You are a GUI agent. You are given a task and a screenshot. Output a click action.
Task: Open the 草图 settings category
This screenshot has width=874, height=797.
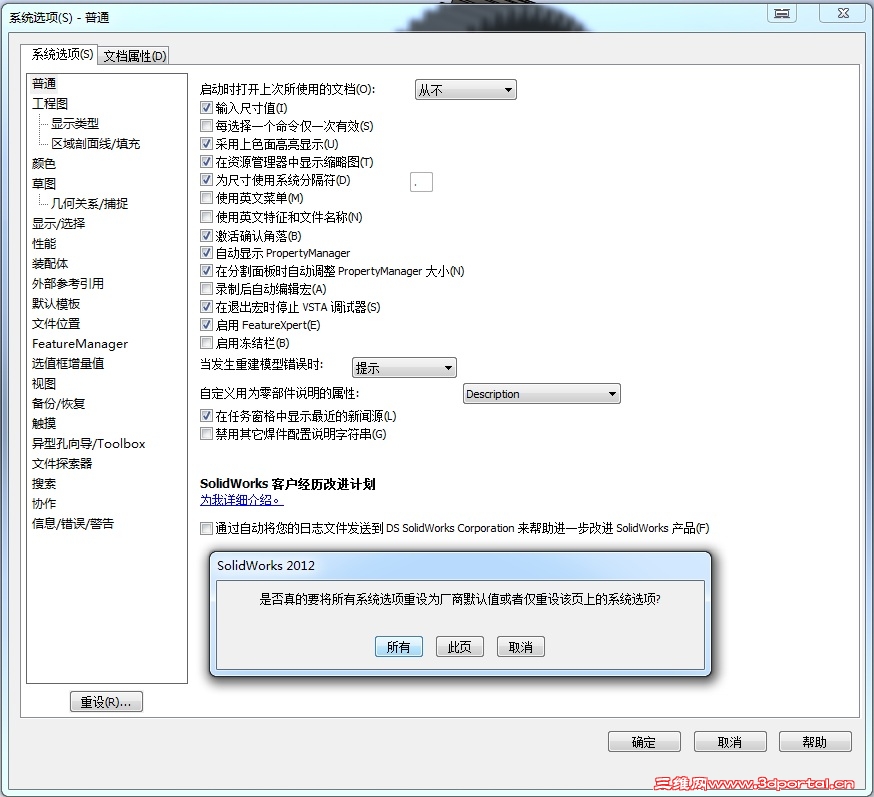click(x=43, y=184)
